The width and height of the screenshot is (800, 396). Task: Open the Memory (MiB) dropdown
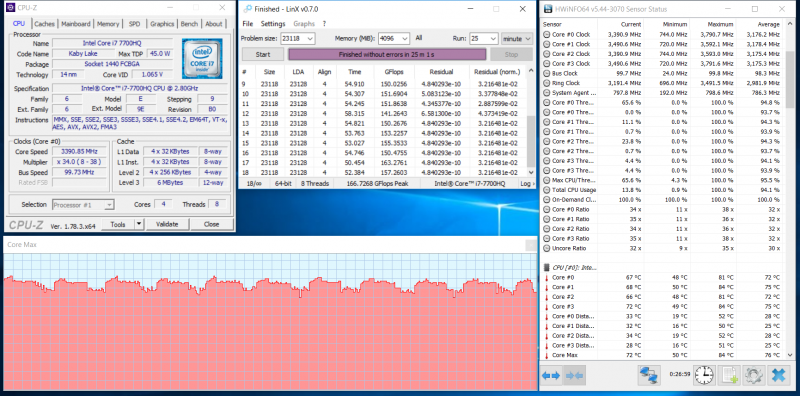point(394,39)
